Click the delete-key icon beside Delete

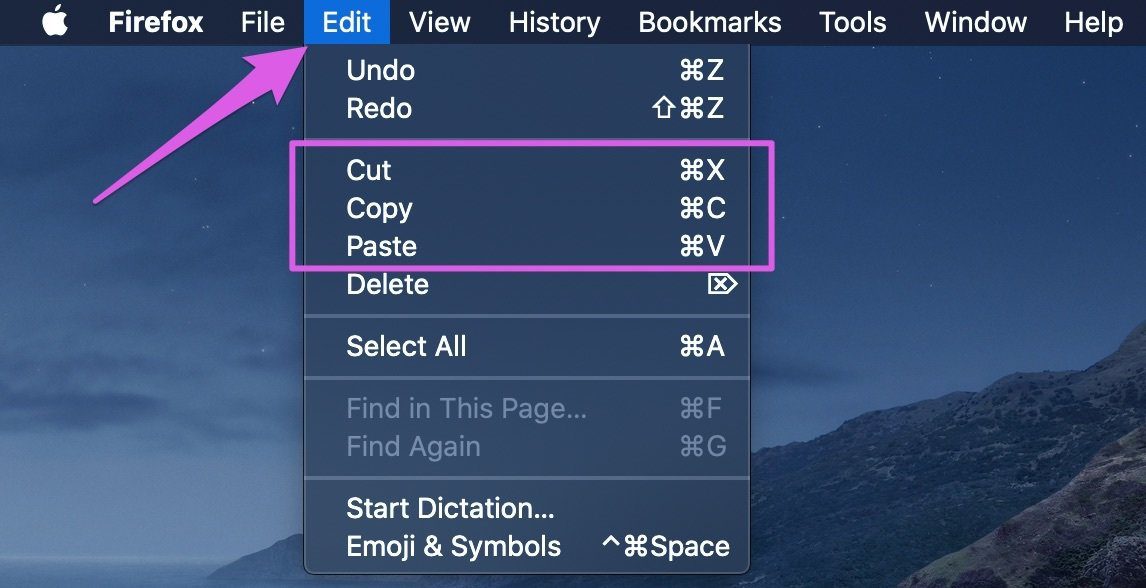(722, 284)
